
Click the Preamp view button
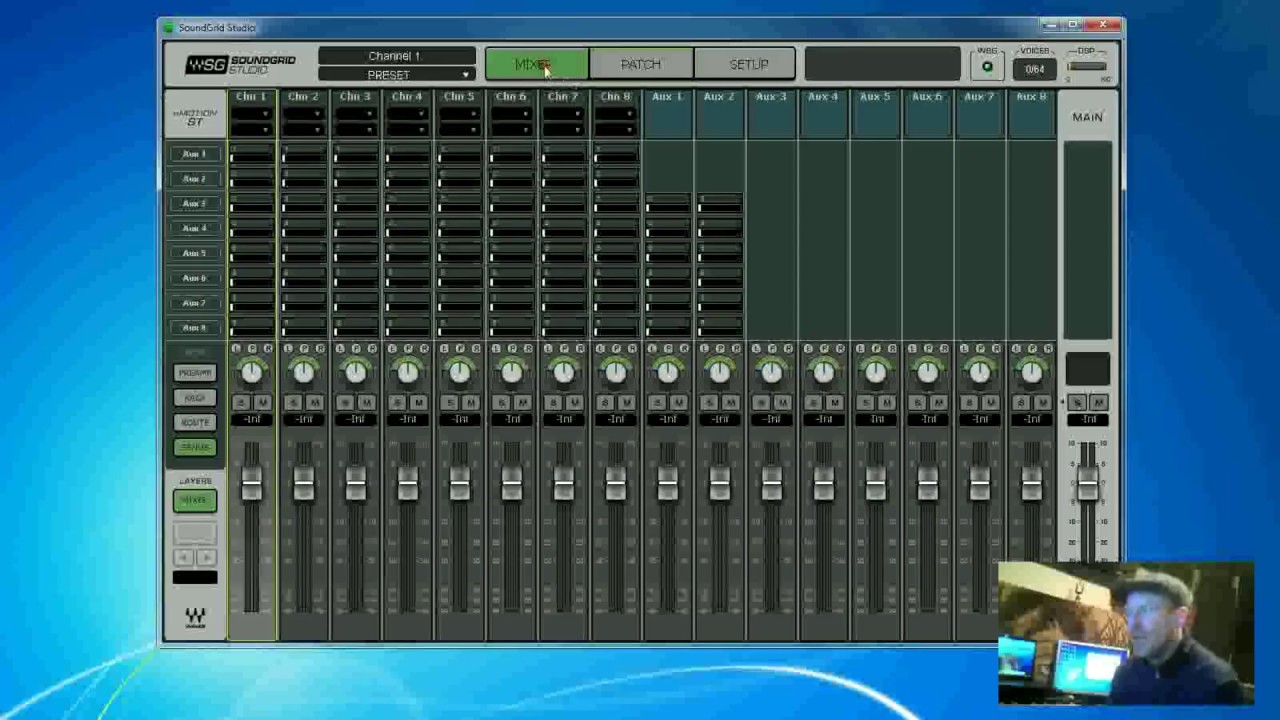195,372
